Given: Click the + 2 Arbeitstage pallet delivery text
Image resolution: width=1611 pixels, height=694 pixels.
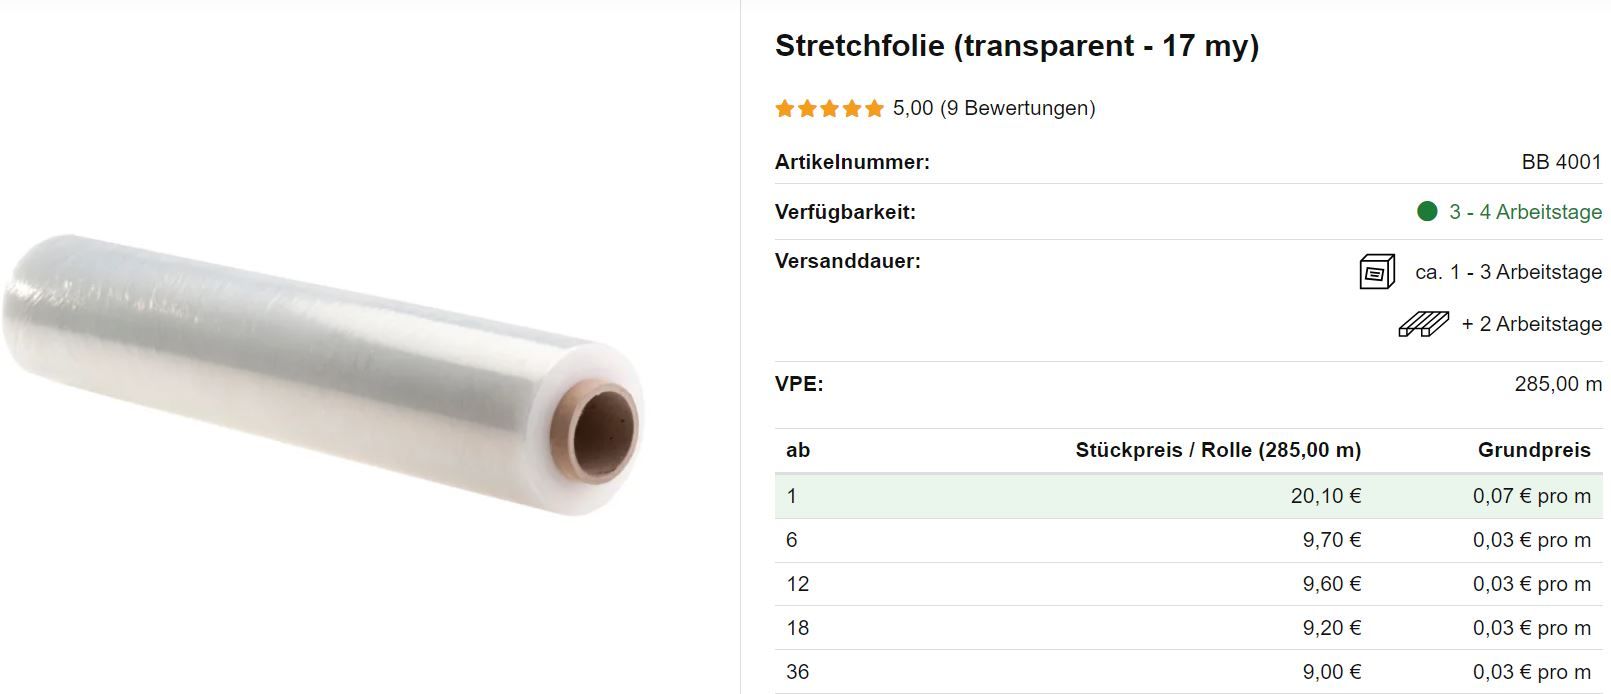Looking at the screenshot, I should (1531, 324).
